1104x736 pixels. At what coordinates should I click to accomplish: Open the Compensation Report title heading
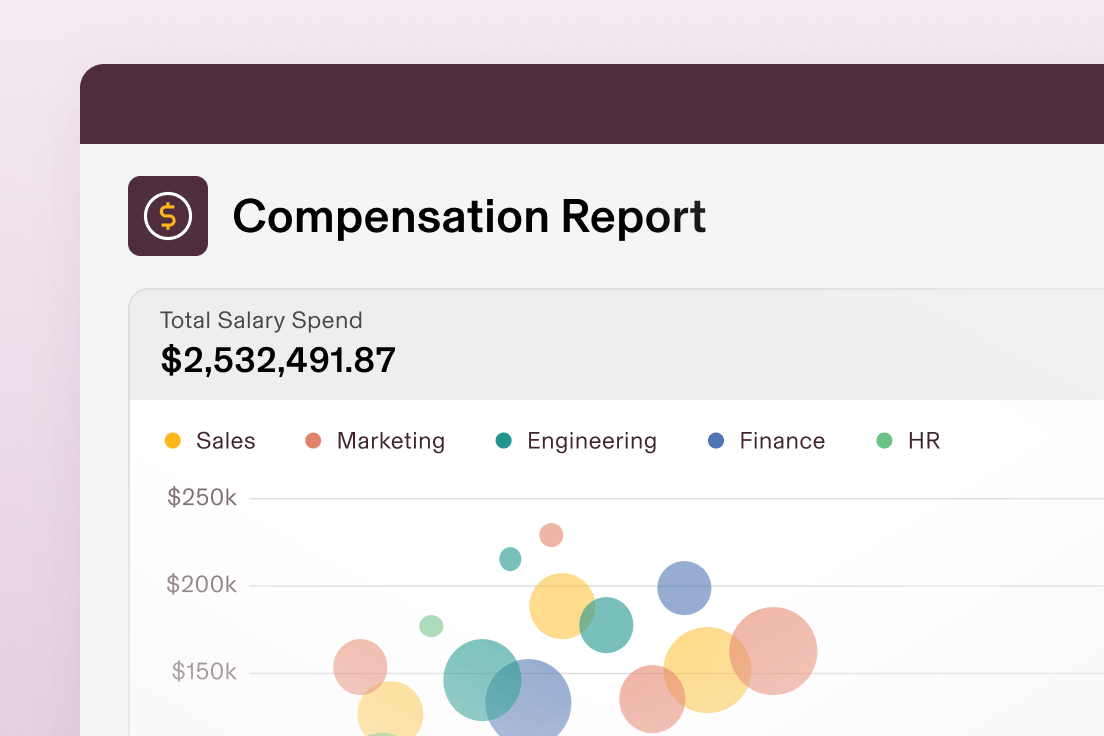(x=469, y=216)
